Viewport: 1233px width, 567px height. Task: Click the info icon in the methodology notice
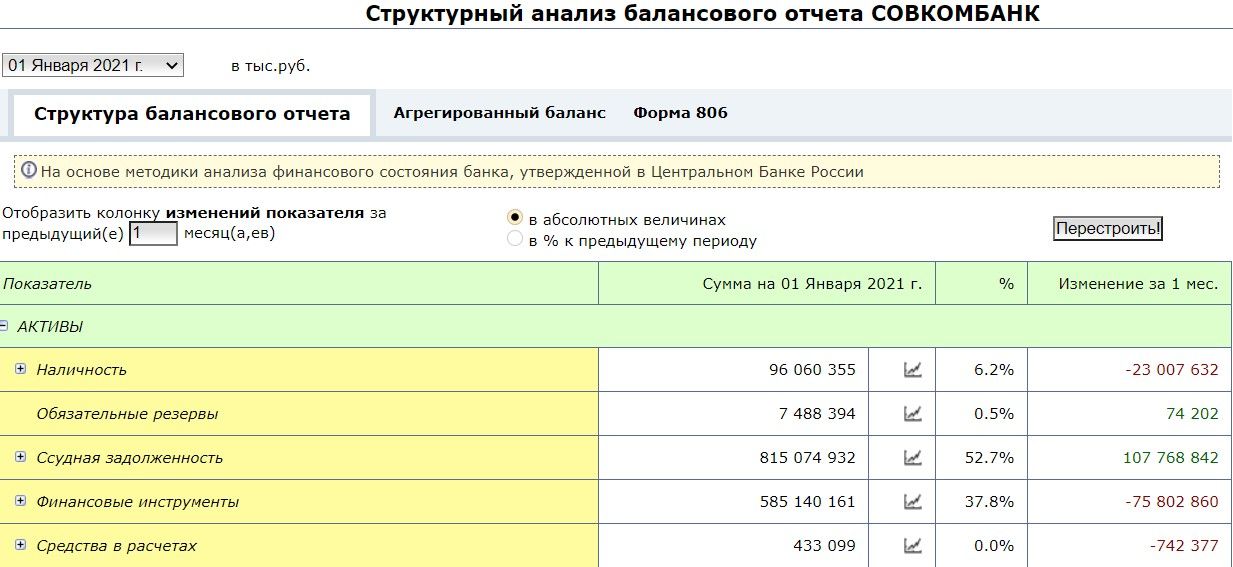point(29,170)
